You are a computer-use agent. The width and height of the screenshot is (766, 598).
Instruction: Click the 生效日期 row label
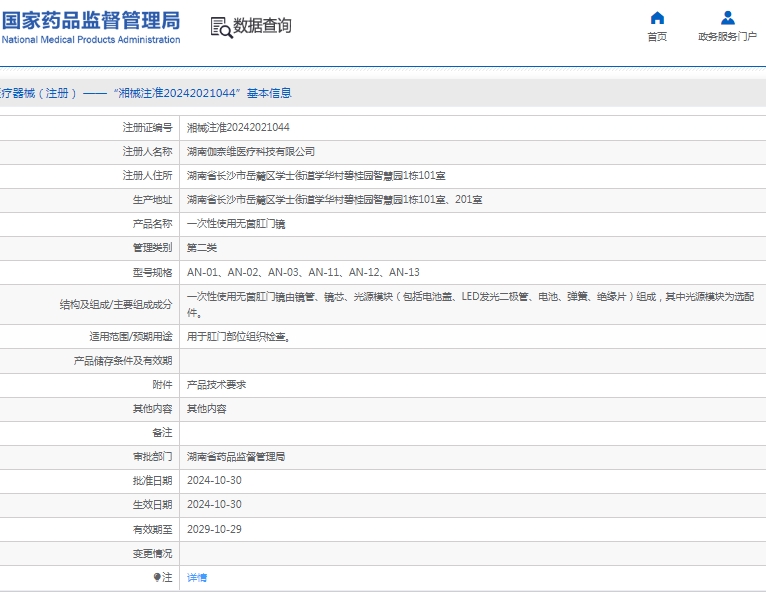[152, 505]
